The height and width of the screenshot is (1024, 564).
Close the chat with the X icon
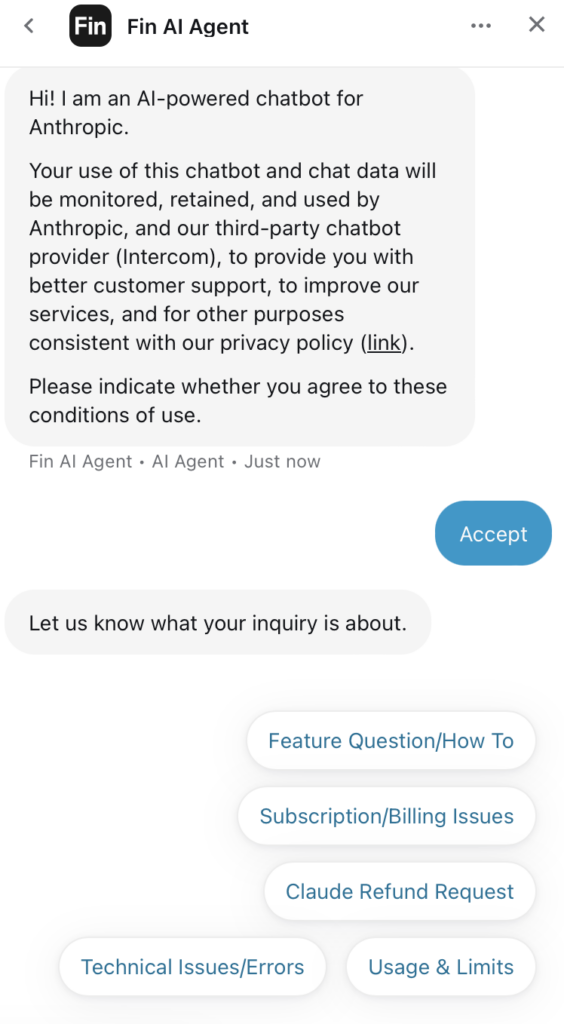pyautogui.click(x=537, y=25)
